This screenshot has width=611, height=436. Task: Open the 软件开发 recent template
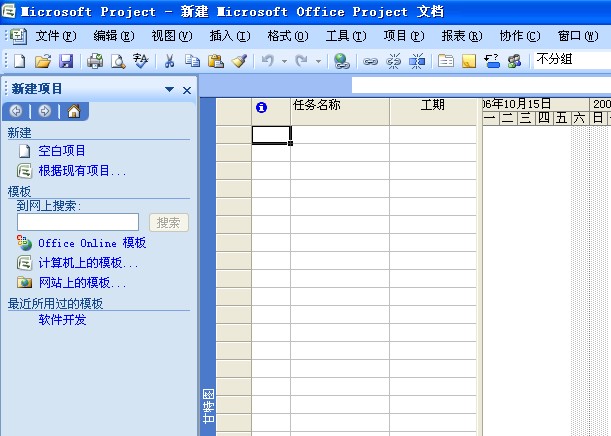coord(62,320)
